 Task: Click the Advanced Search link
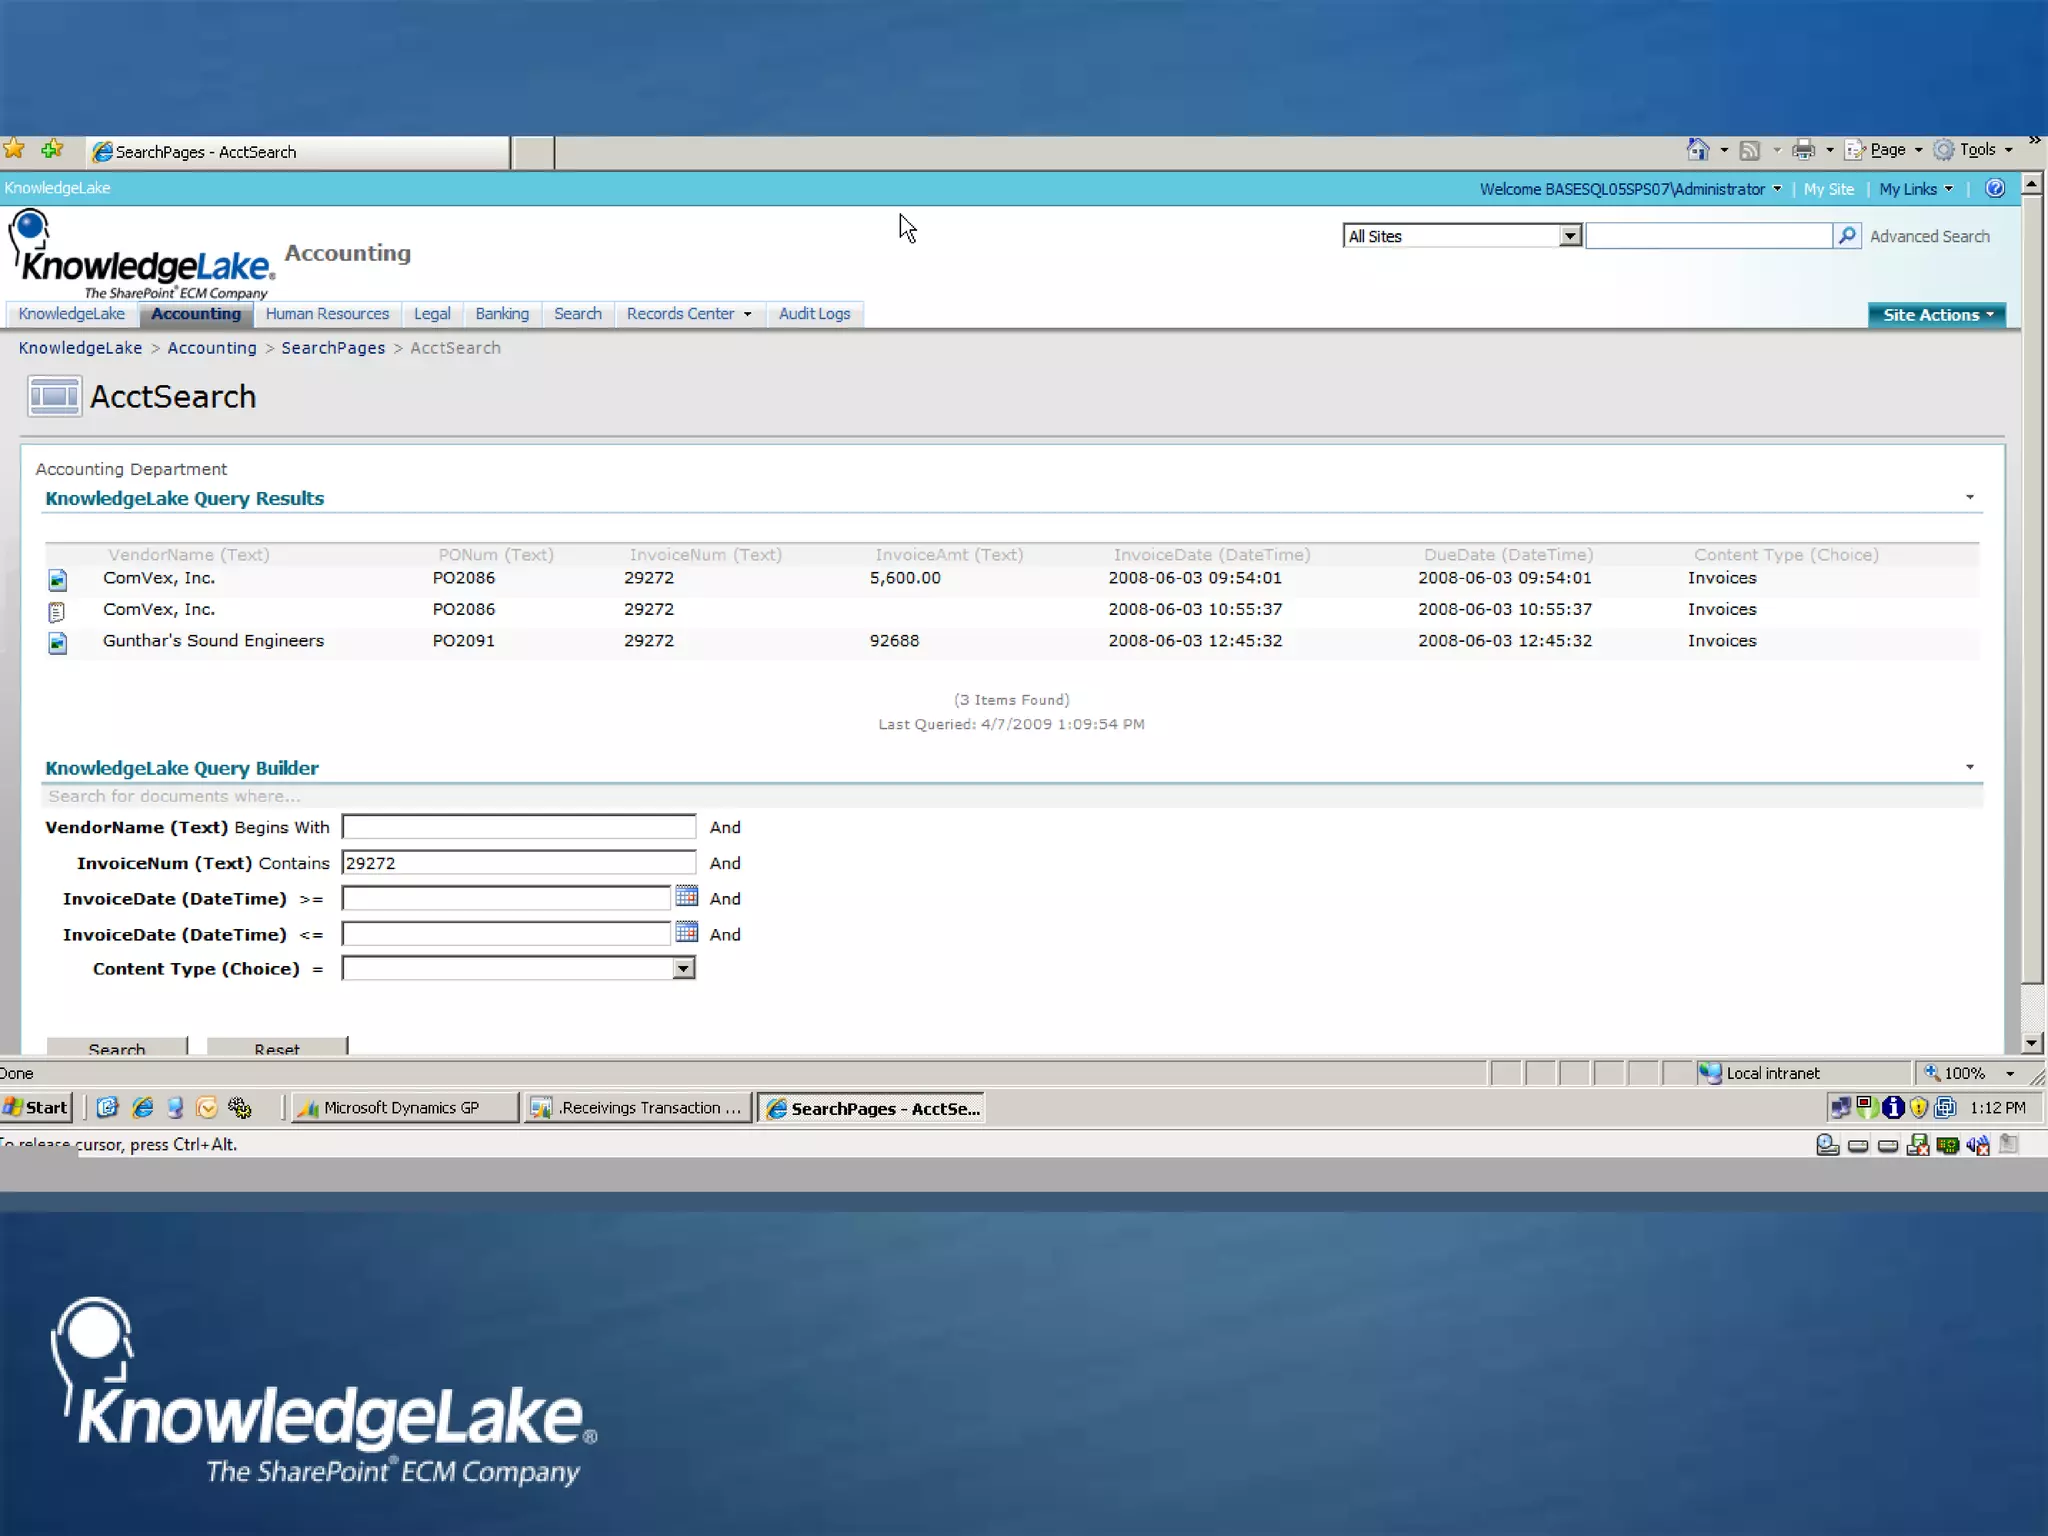tap(1929, 236)
